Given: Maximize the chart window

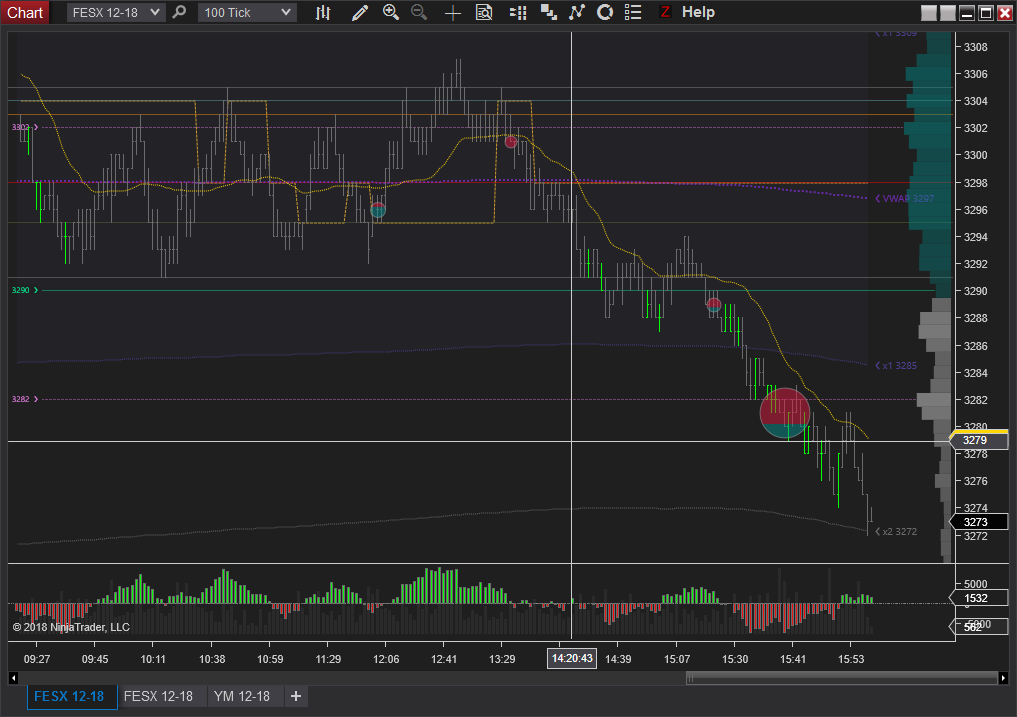Looking at the screenshot, I should tap(986, 13).
